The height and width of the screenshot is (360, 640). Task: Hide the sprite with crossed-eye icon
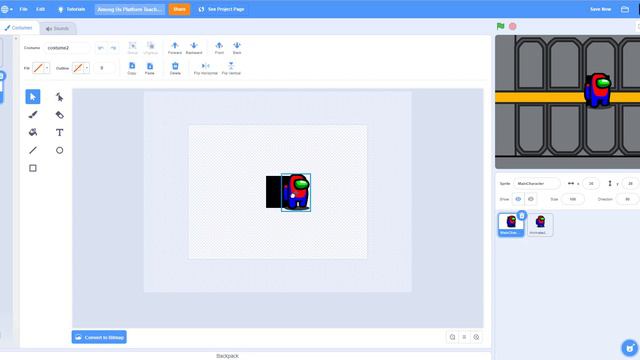(531, 199)
